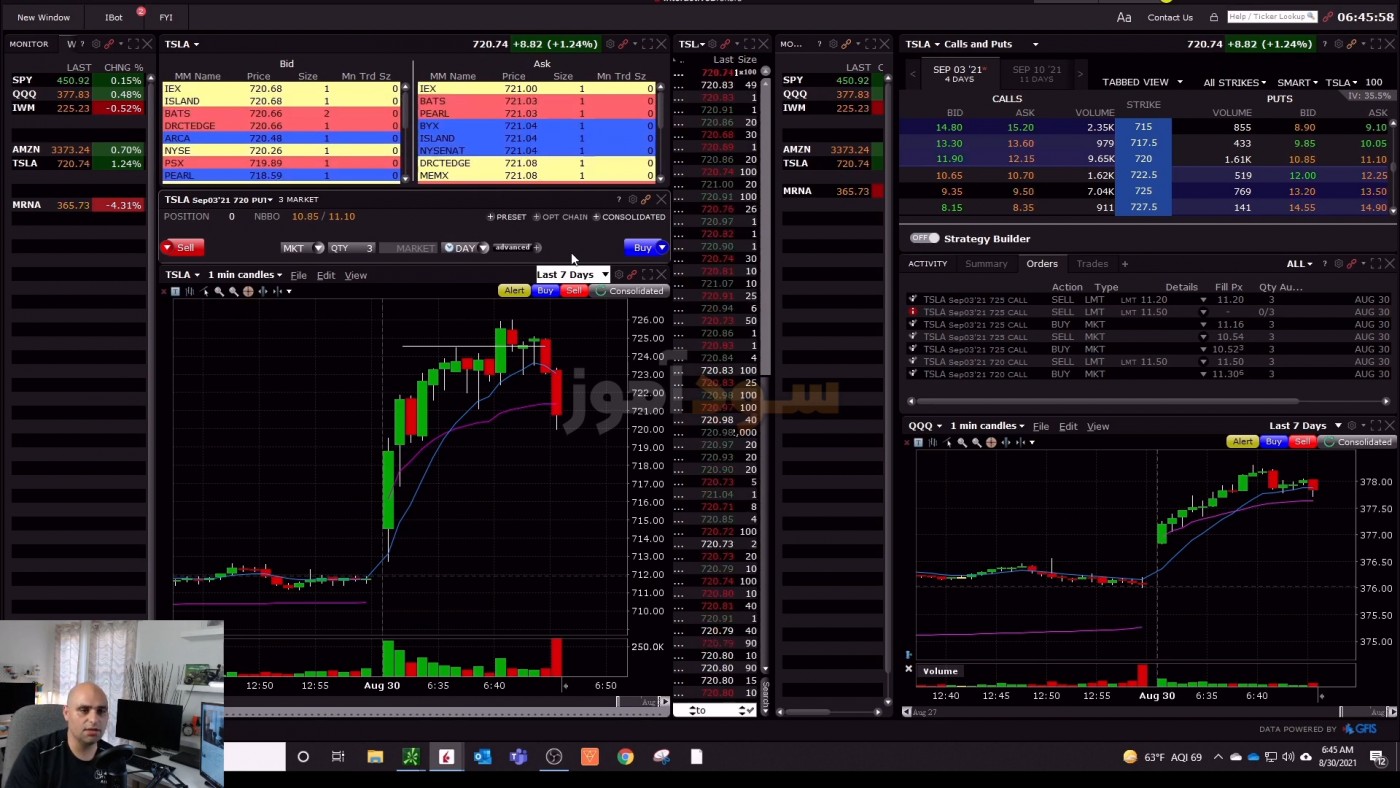Select zoom out magnifier in TSLA chart toolbar
Screen dimensions: 1400x788
click(x=233, y=291)
